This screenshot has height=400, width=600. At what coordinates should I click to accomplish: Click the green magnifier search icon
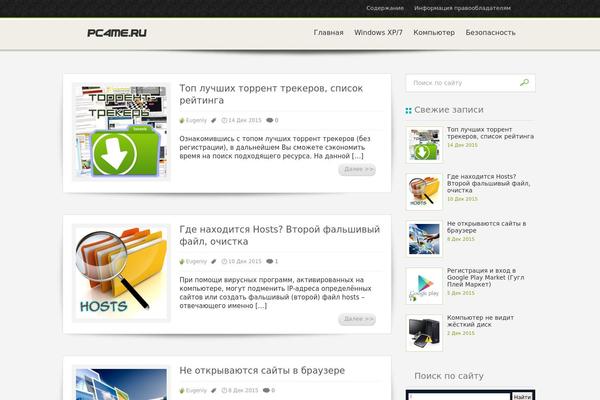coord(524,82)
